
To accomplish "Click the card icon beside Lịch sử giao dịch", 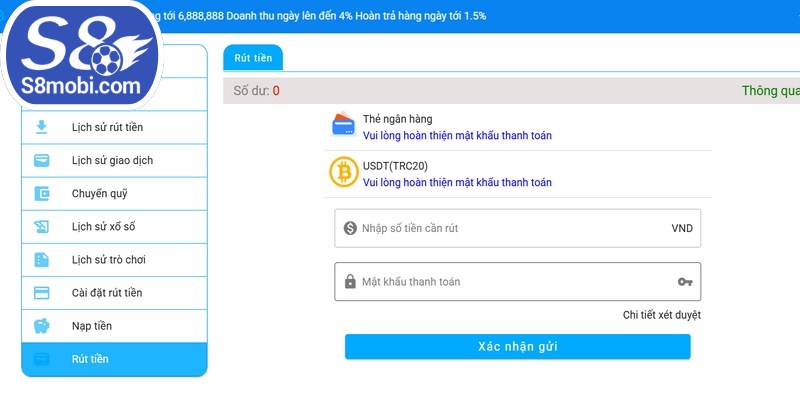I will [x=42, y=160].
